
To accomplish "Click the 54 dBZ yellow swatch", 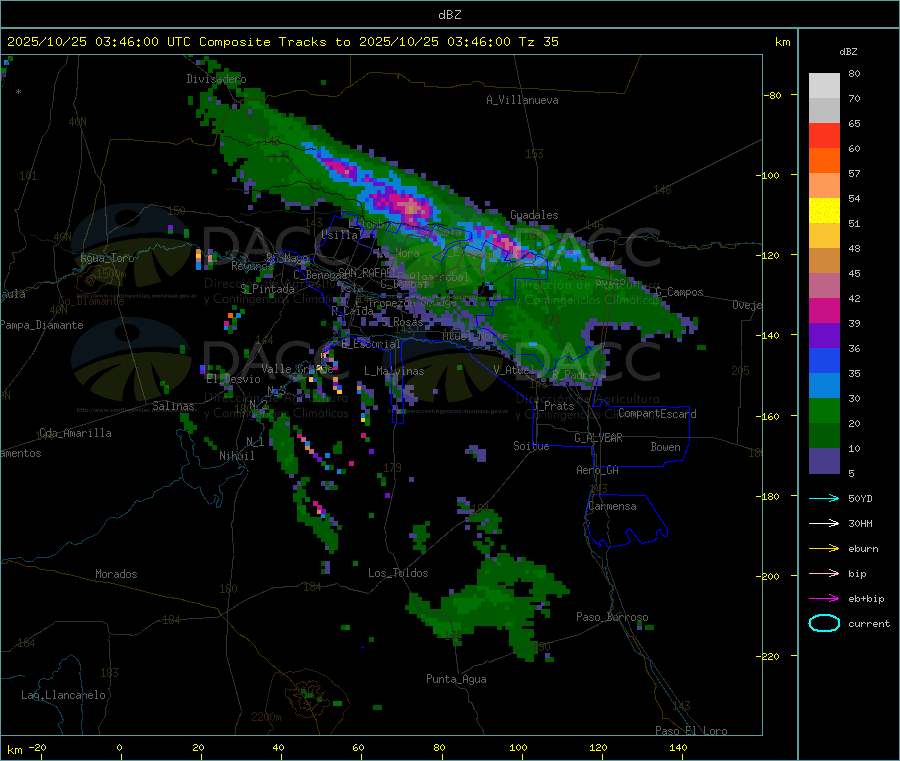I will [x=824, y=211].
